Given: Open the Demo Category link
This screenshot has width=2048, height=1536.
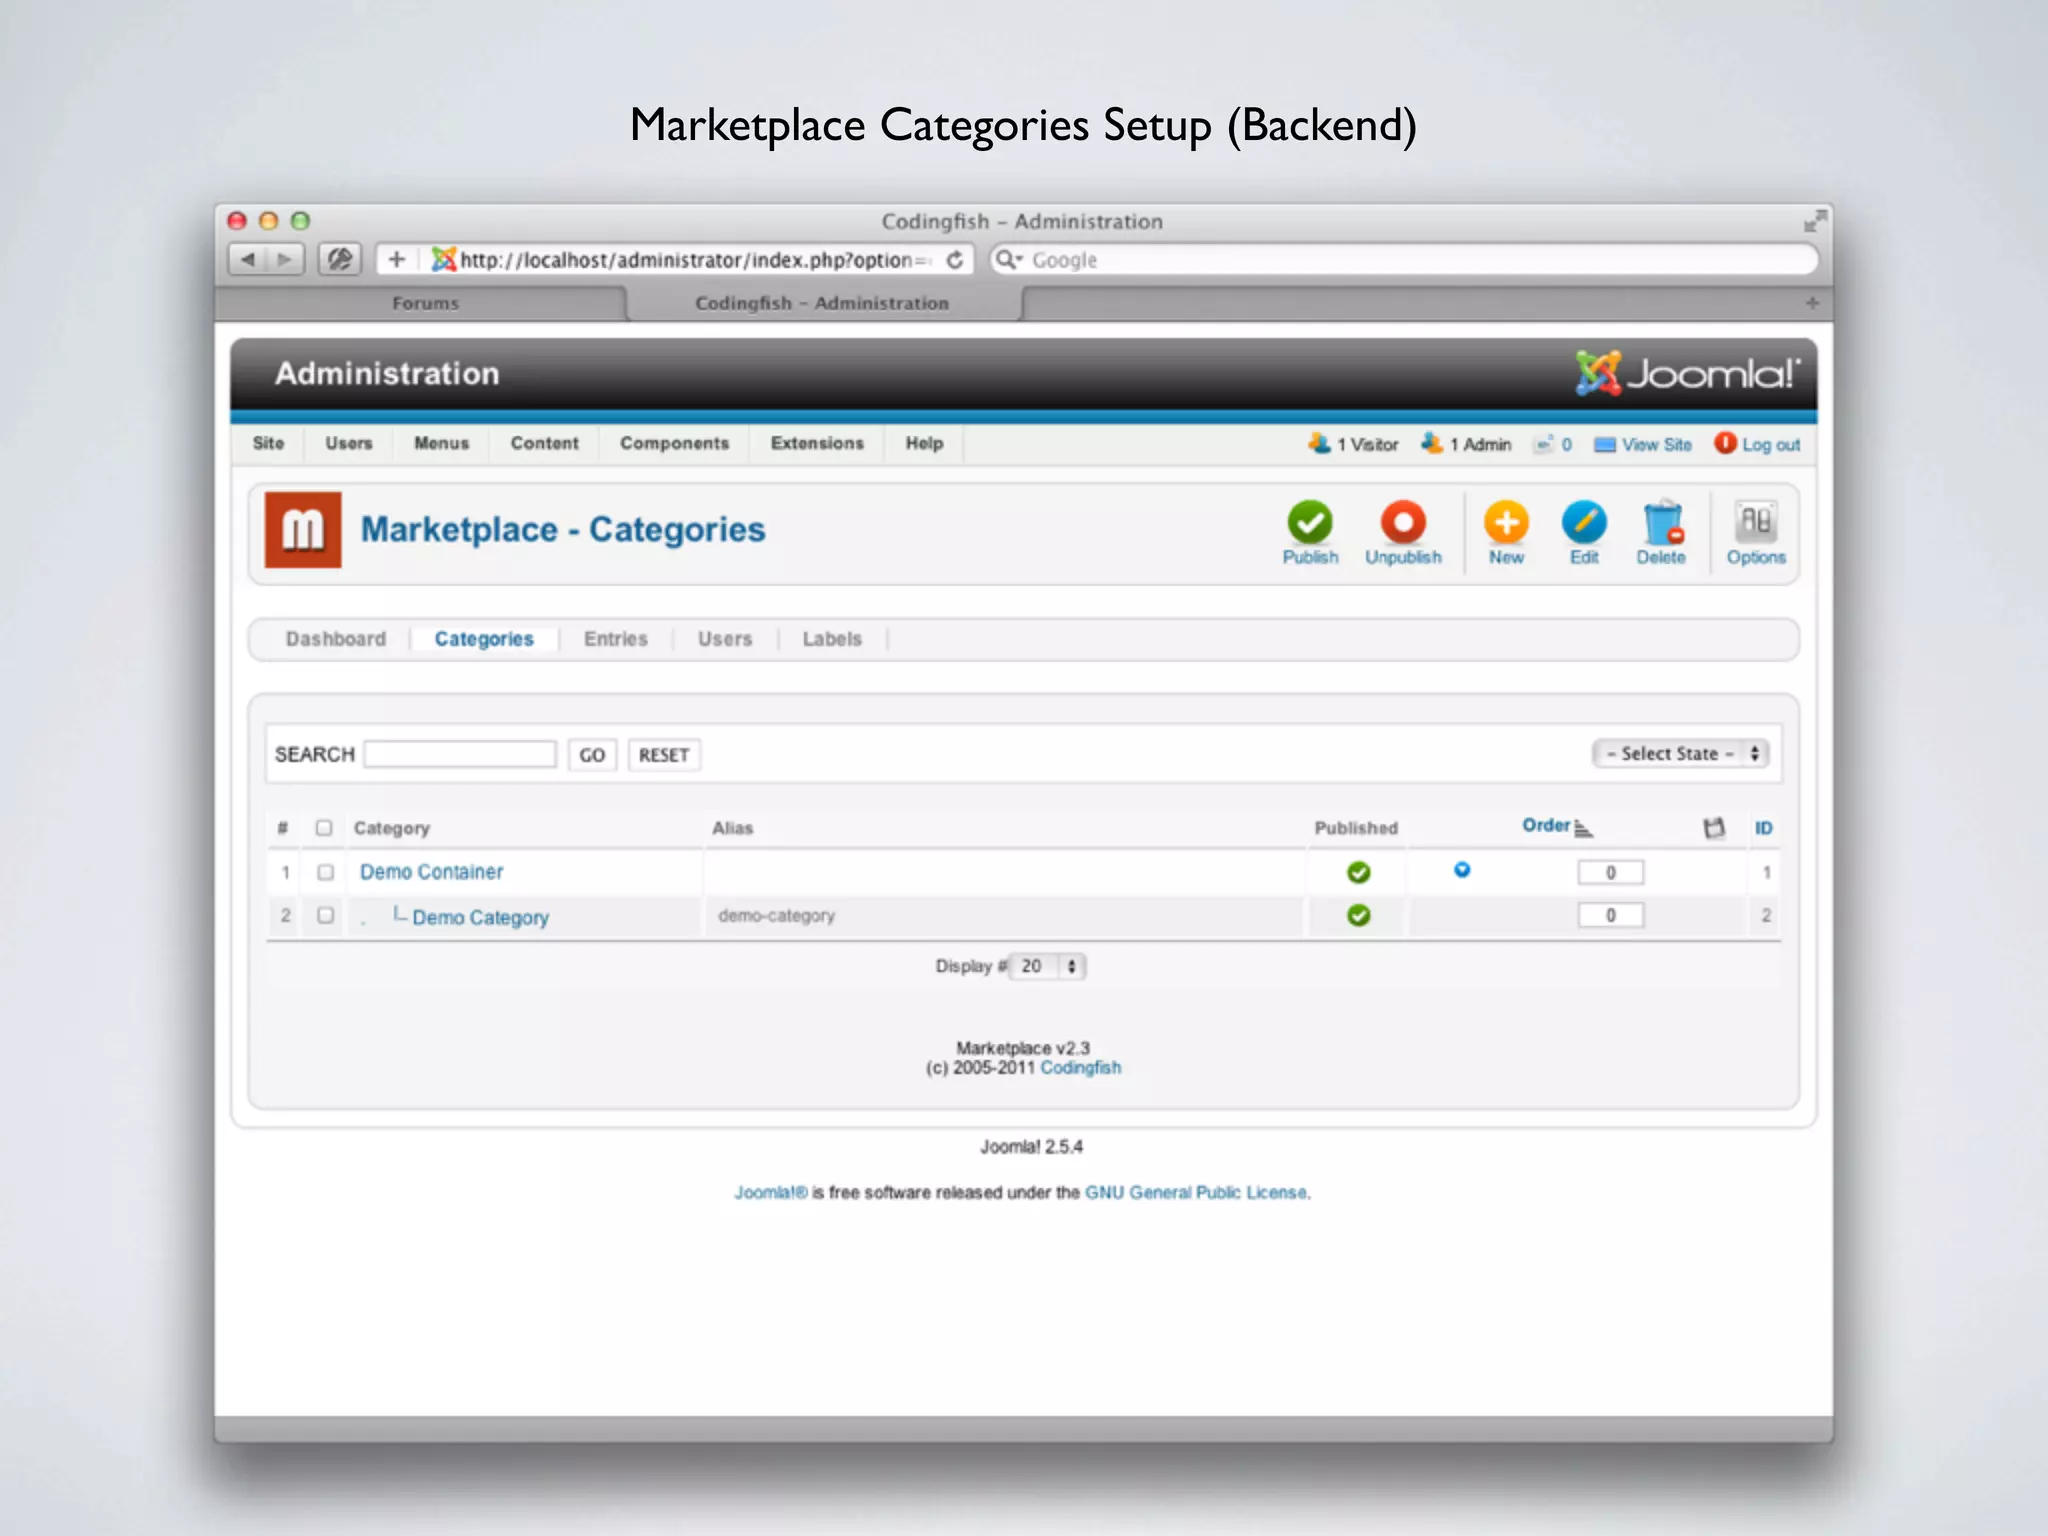Looking at the screenshot, I should (x=480, y=917).
